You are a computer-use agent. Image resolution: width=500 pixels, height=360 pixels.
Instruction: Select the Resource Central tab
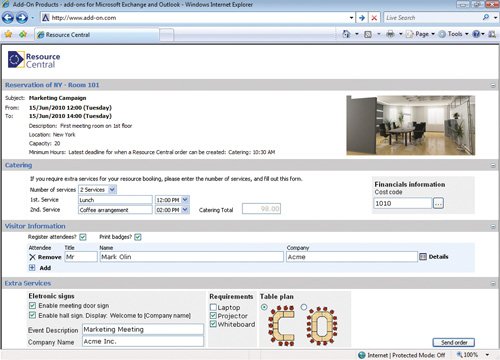pyautogui.click(x=97, y=35)
